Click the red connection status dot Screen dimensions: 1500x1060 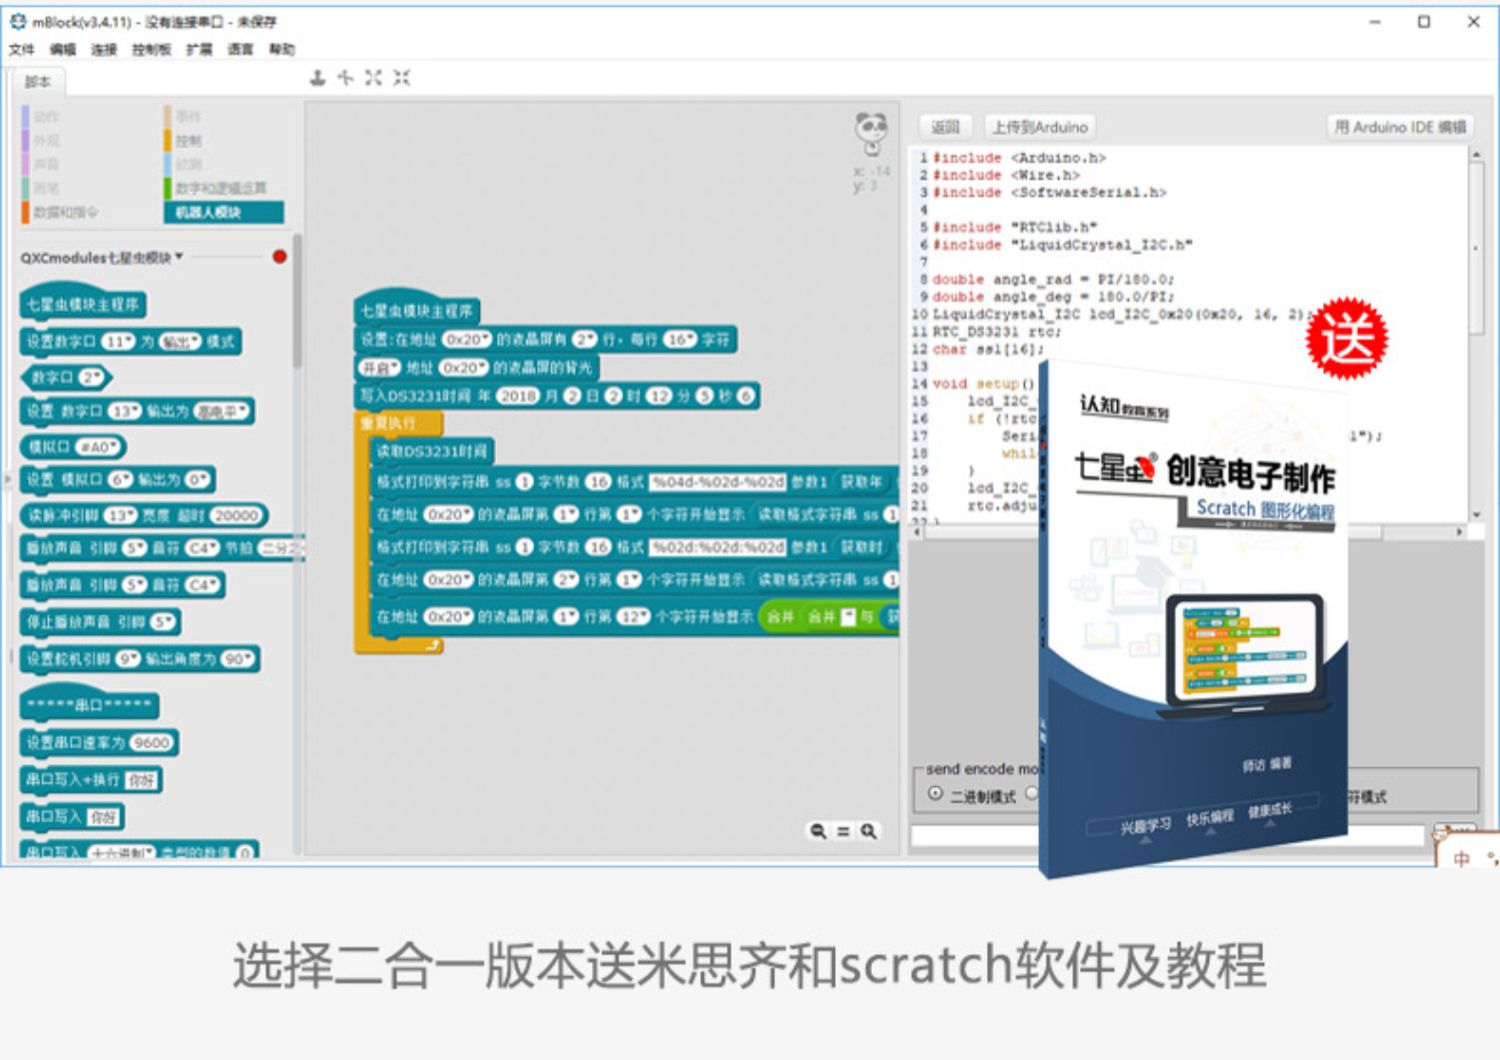pyautogui.click(x=280, y=257)
